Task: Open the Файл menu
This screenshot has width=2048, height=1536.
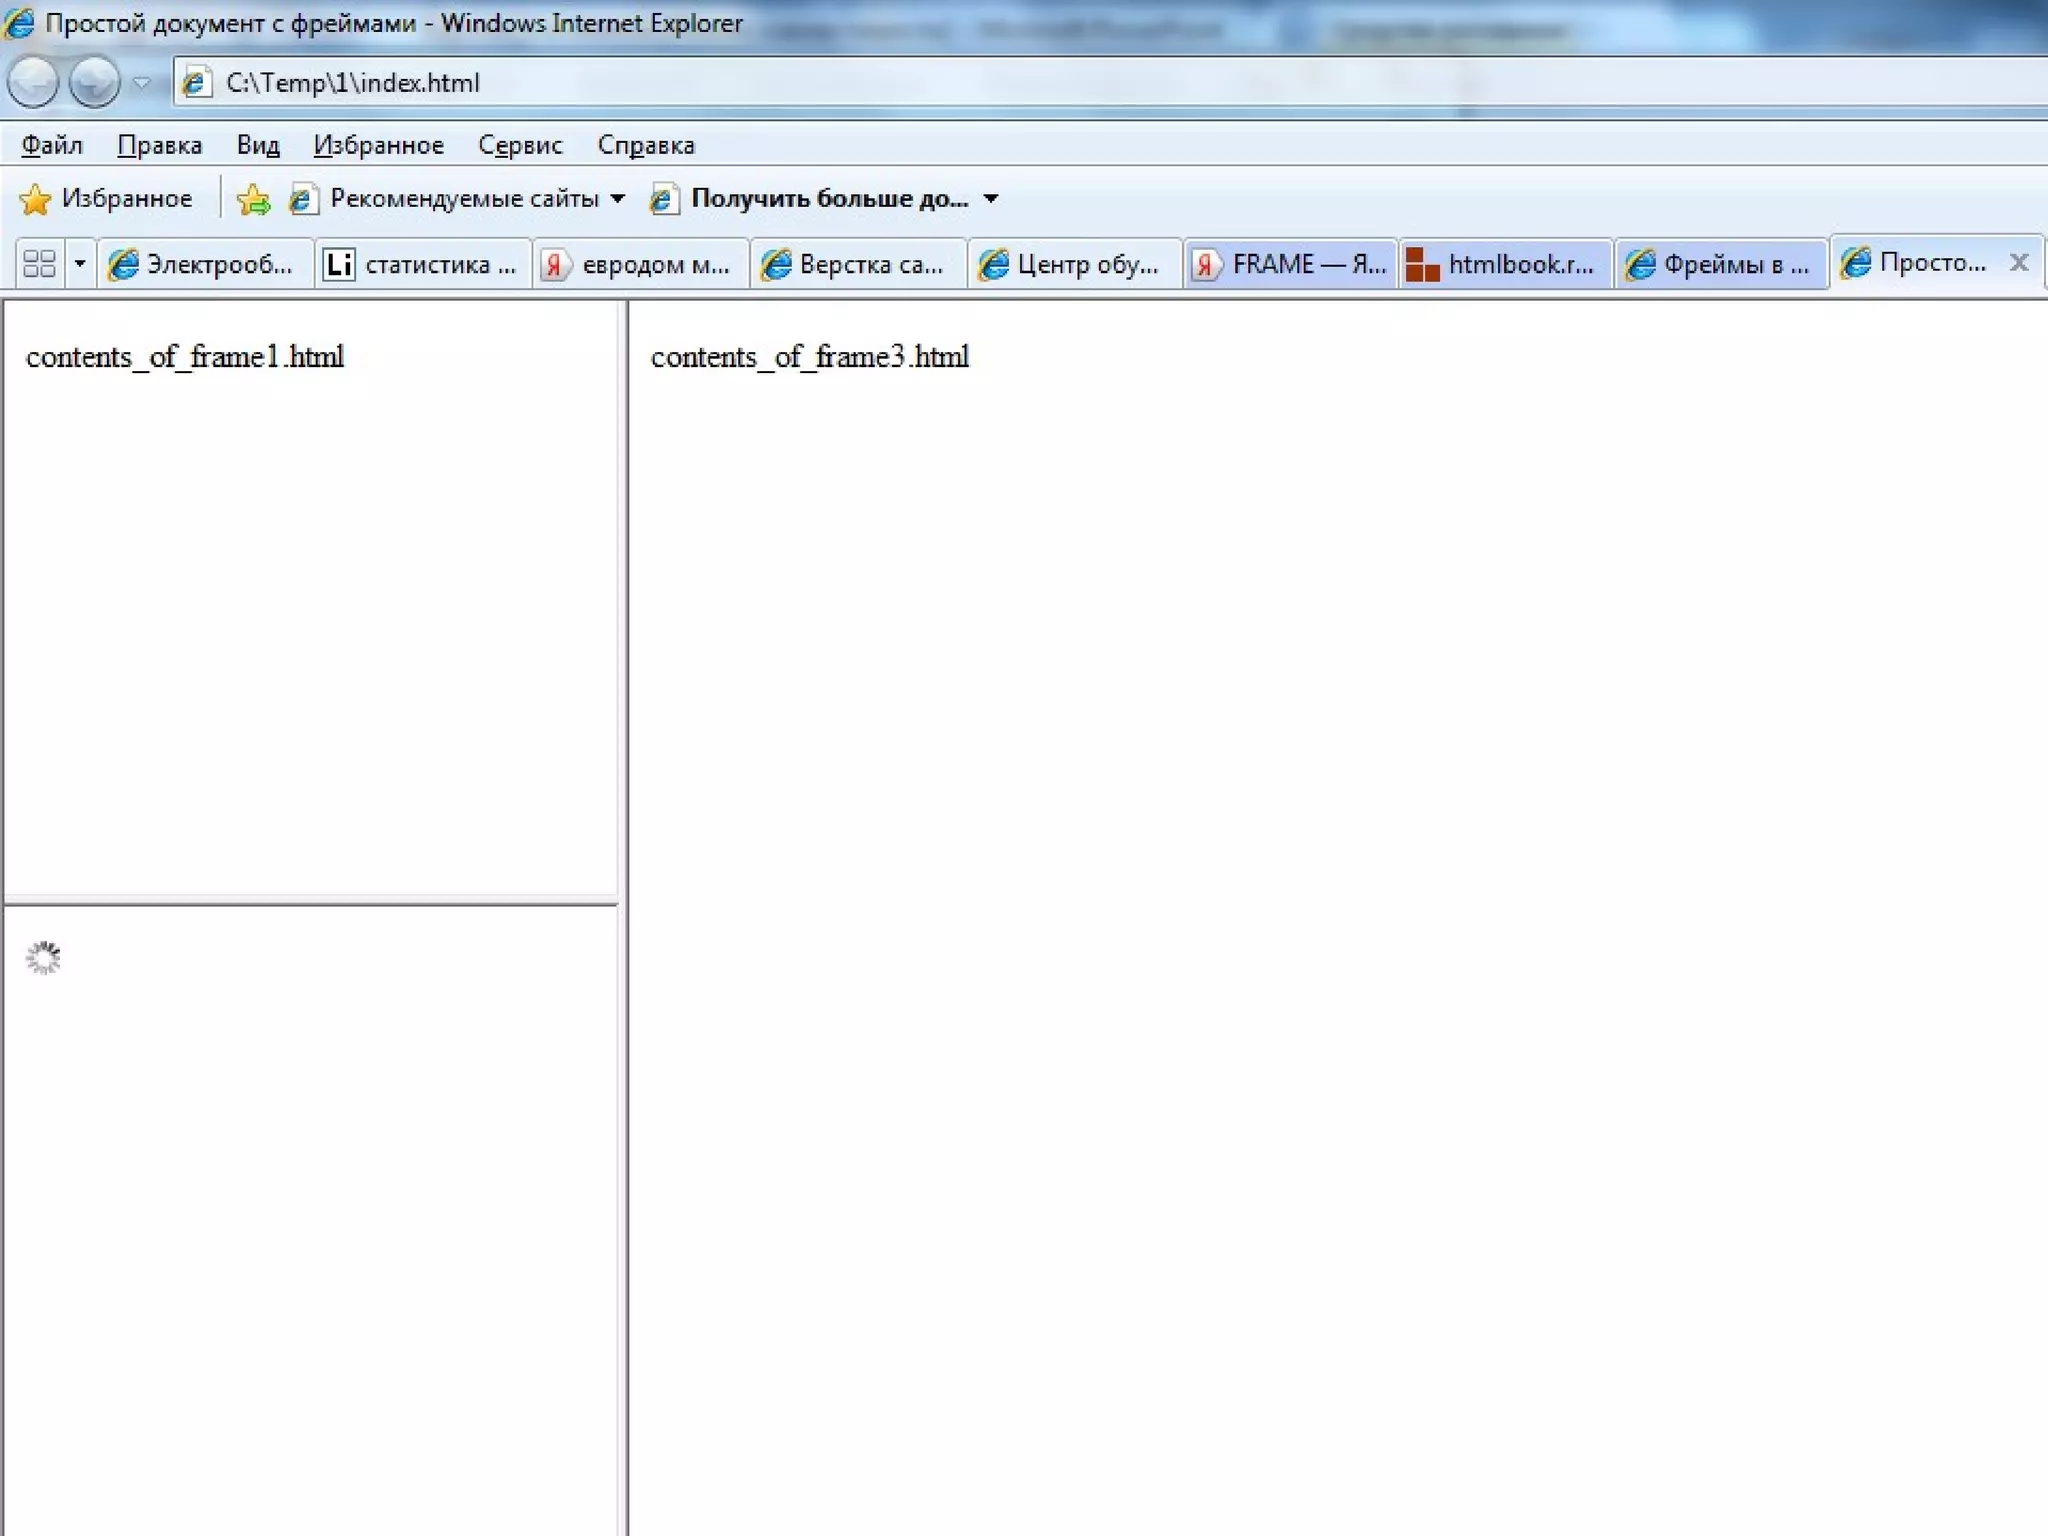Action: click(52, 146)
